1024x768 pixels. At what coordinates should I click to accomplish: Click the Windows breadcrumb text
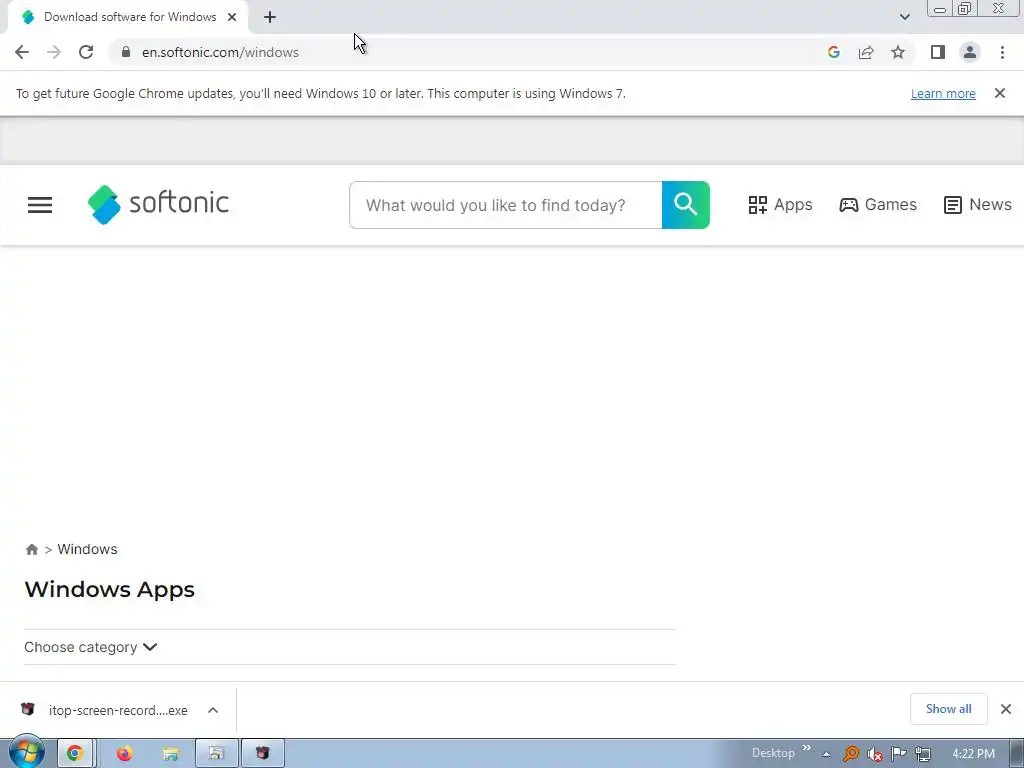click(x=88, y=549)
